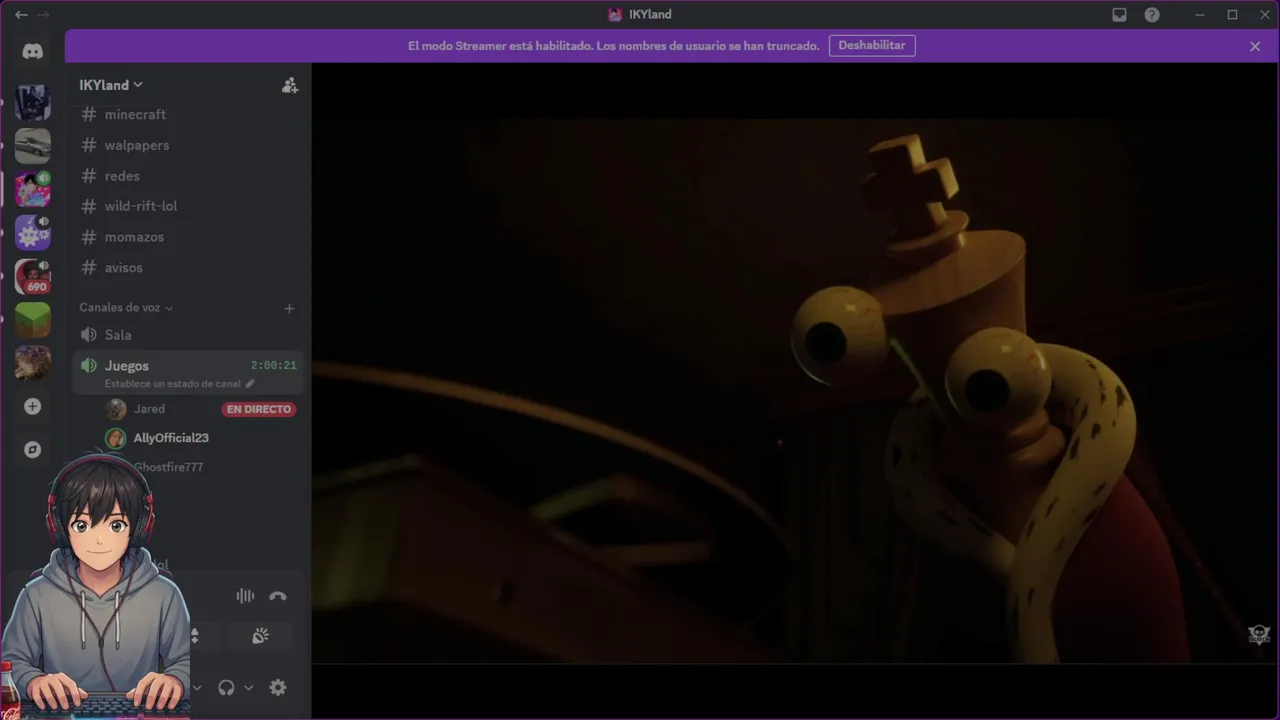Click Establece un estado de canal

click(x=173, y=384)
